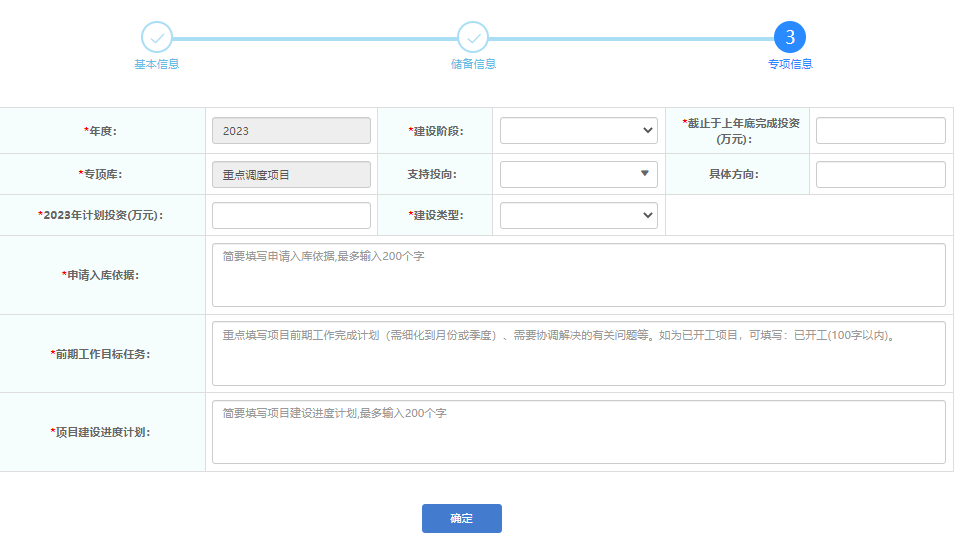Focus the 前期工作目标任务 text area

click(x=578, y=353)
